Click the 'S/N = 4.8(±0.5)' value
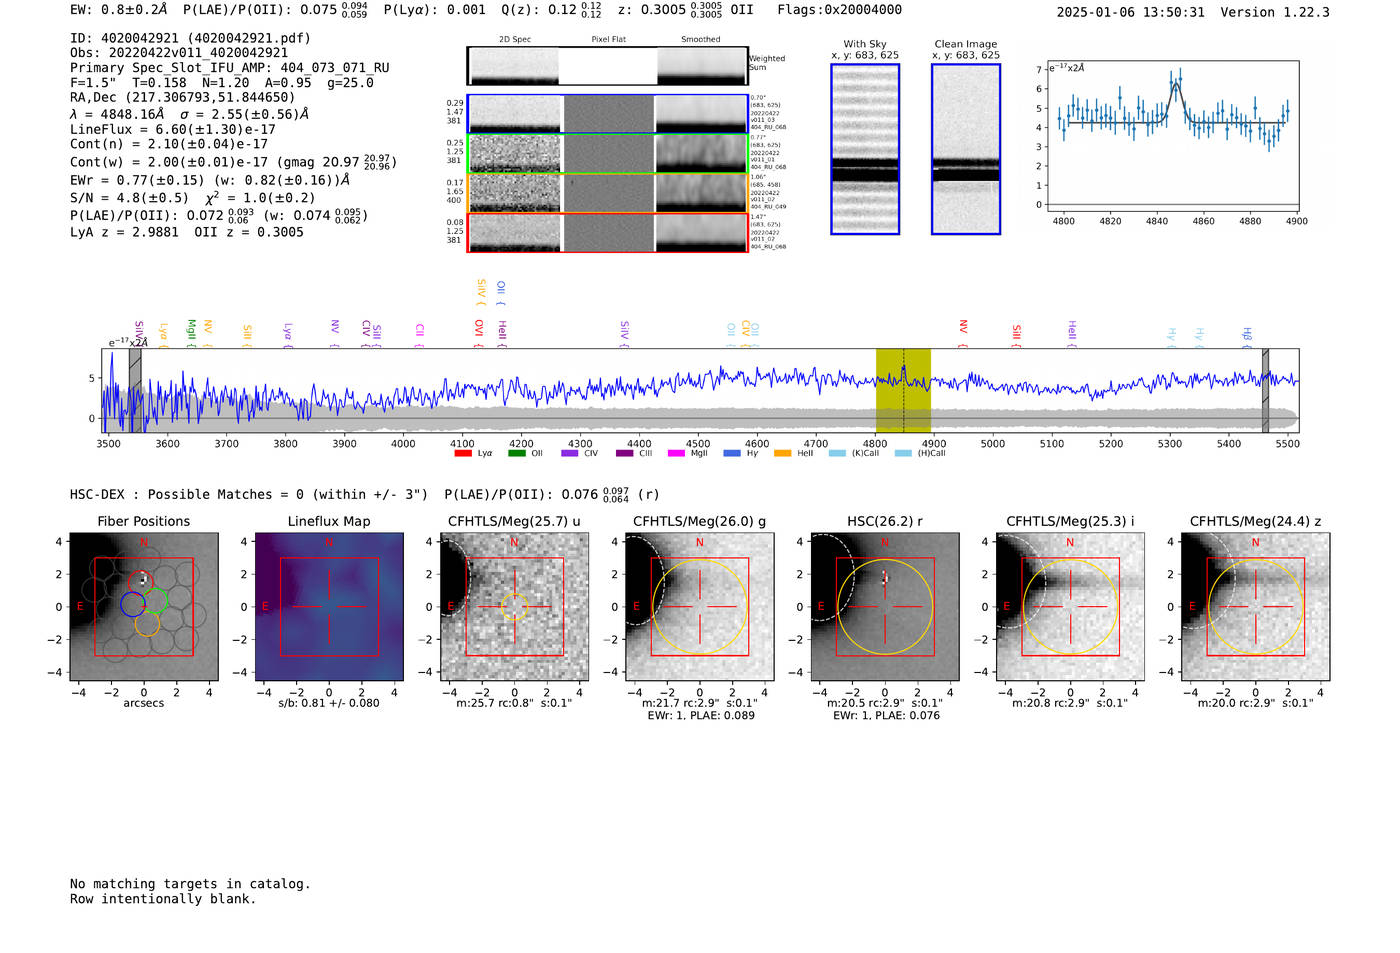 [129, 198]
